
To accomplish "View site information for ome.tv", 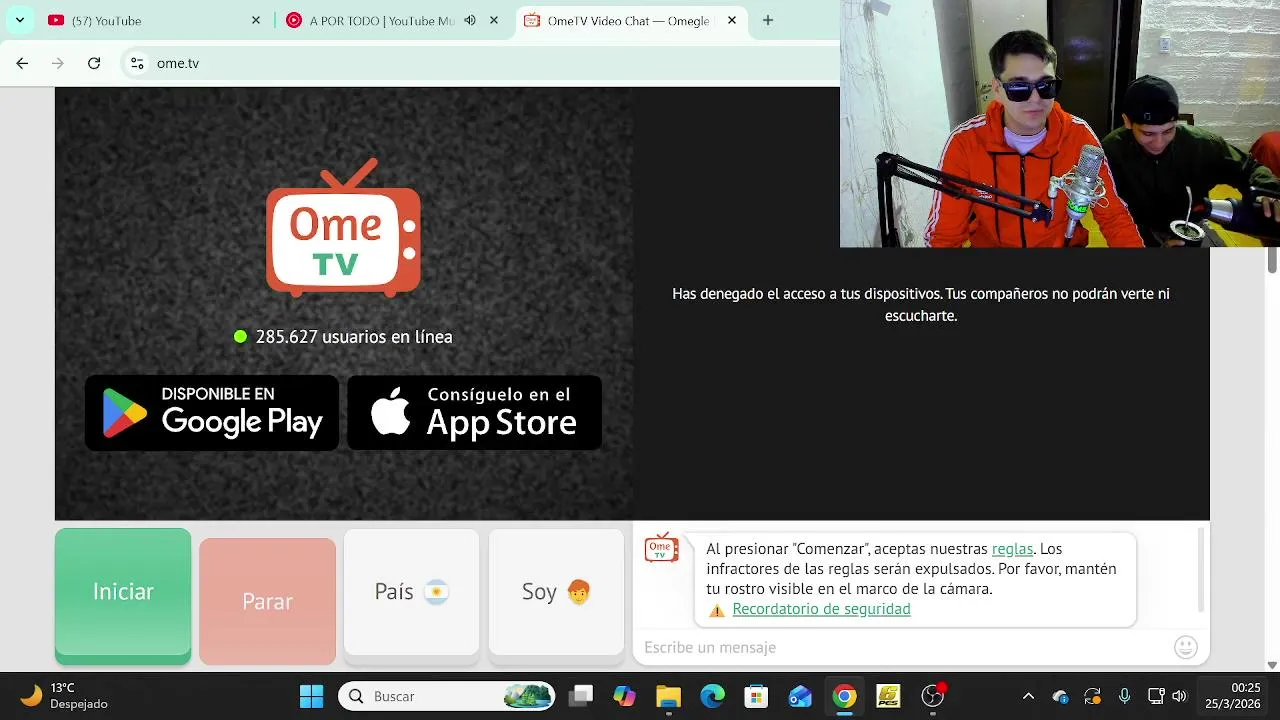I will coord(137,63).
